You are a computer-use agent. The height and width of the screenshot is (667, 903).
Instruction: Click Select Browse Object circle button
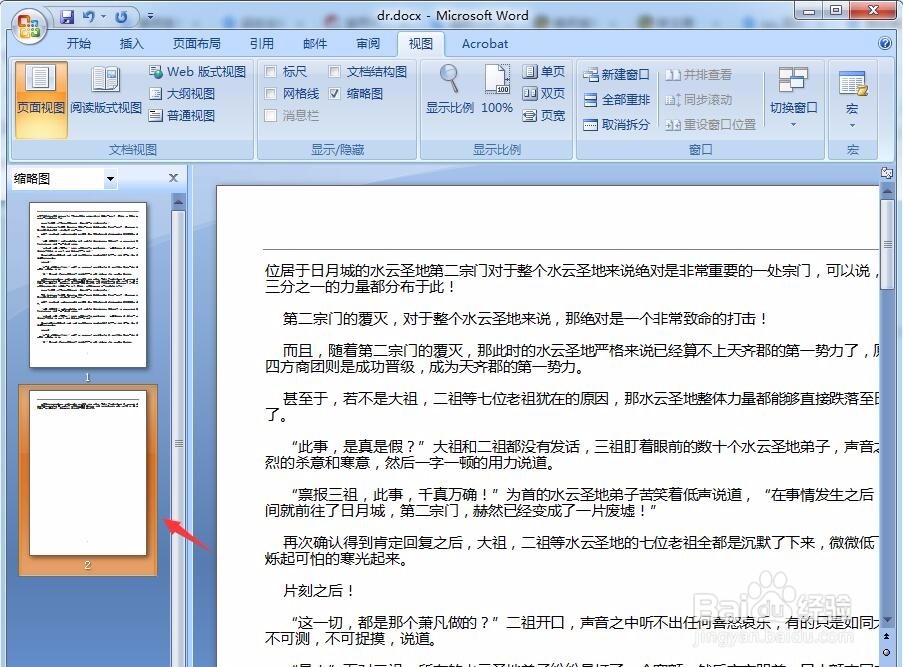(x=886, y=652)
